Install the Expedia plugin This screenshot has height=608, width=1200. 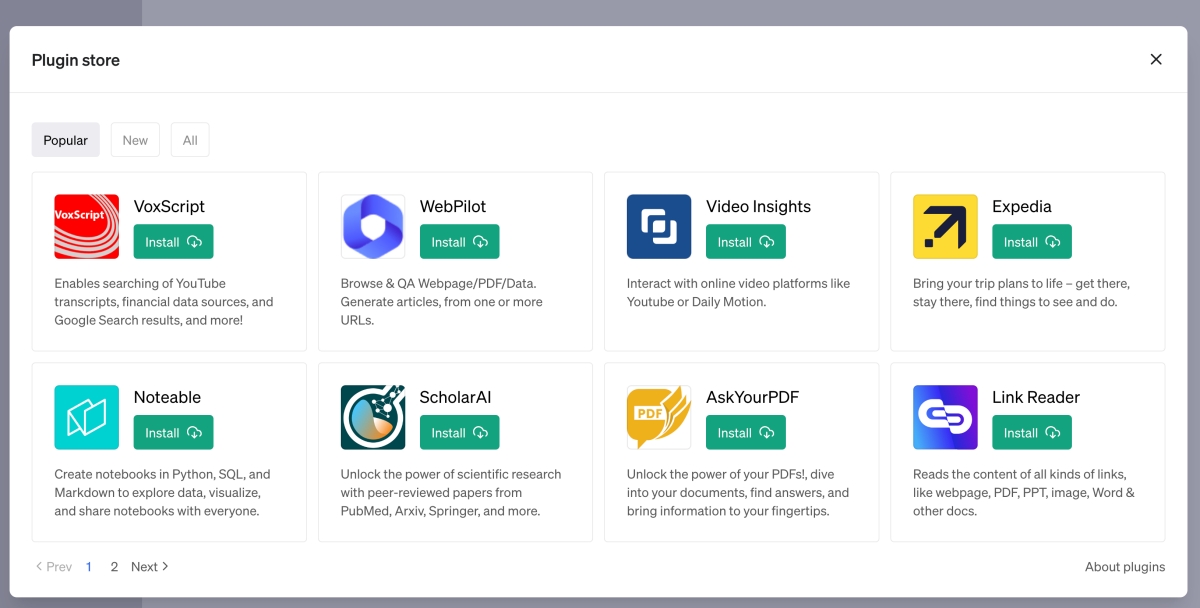1031,242
